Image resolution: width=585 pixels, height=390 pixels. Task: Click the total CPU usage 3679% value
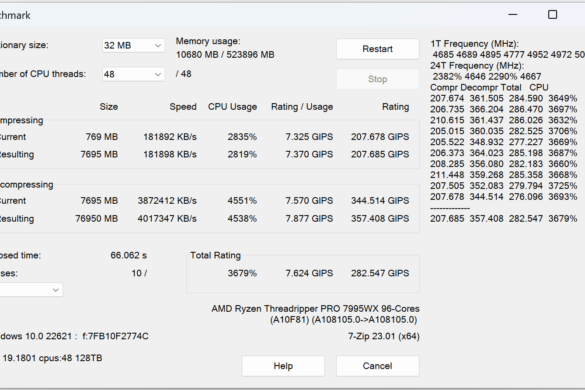point(242,273)
